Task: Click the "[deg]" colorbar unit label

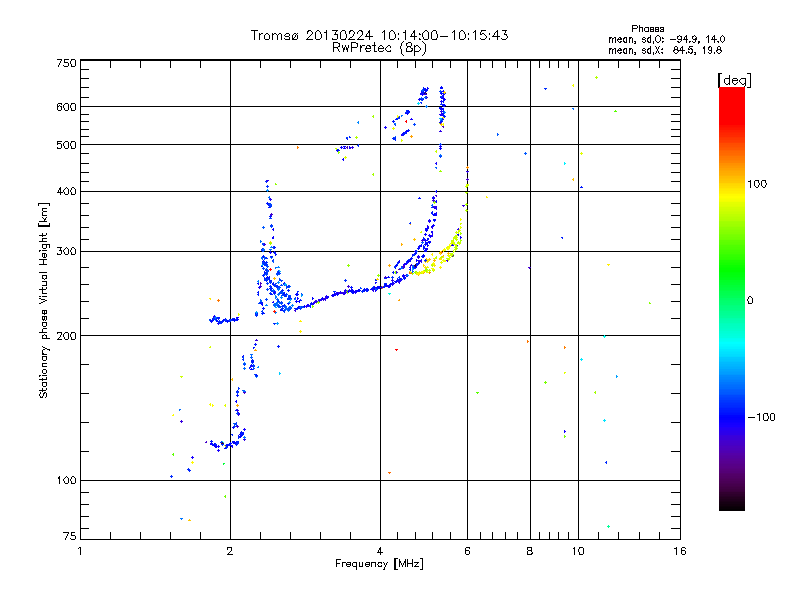Action: click(x=734, y=80)
